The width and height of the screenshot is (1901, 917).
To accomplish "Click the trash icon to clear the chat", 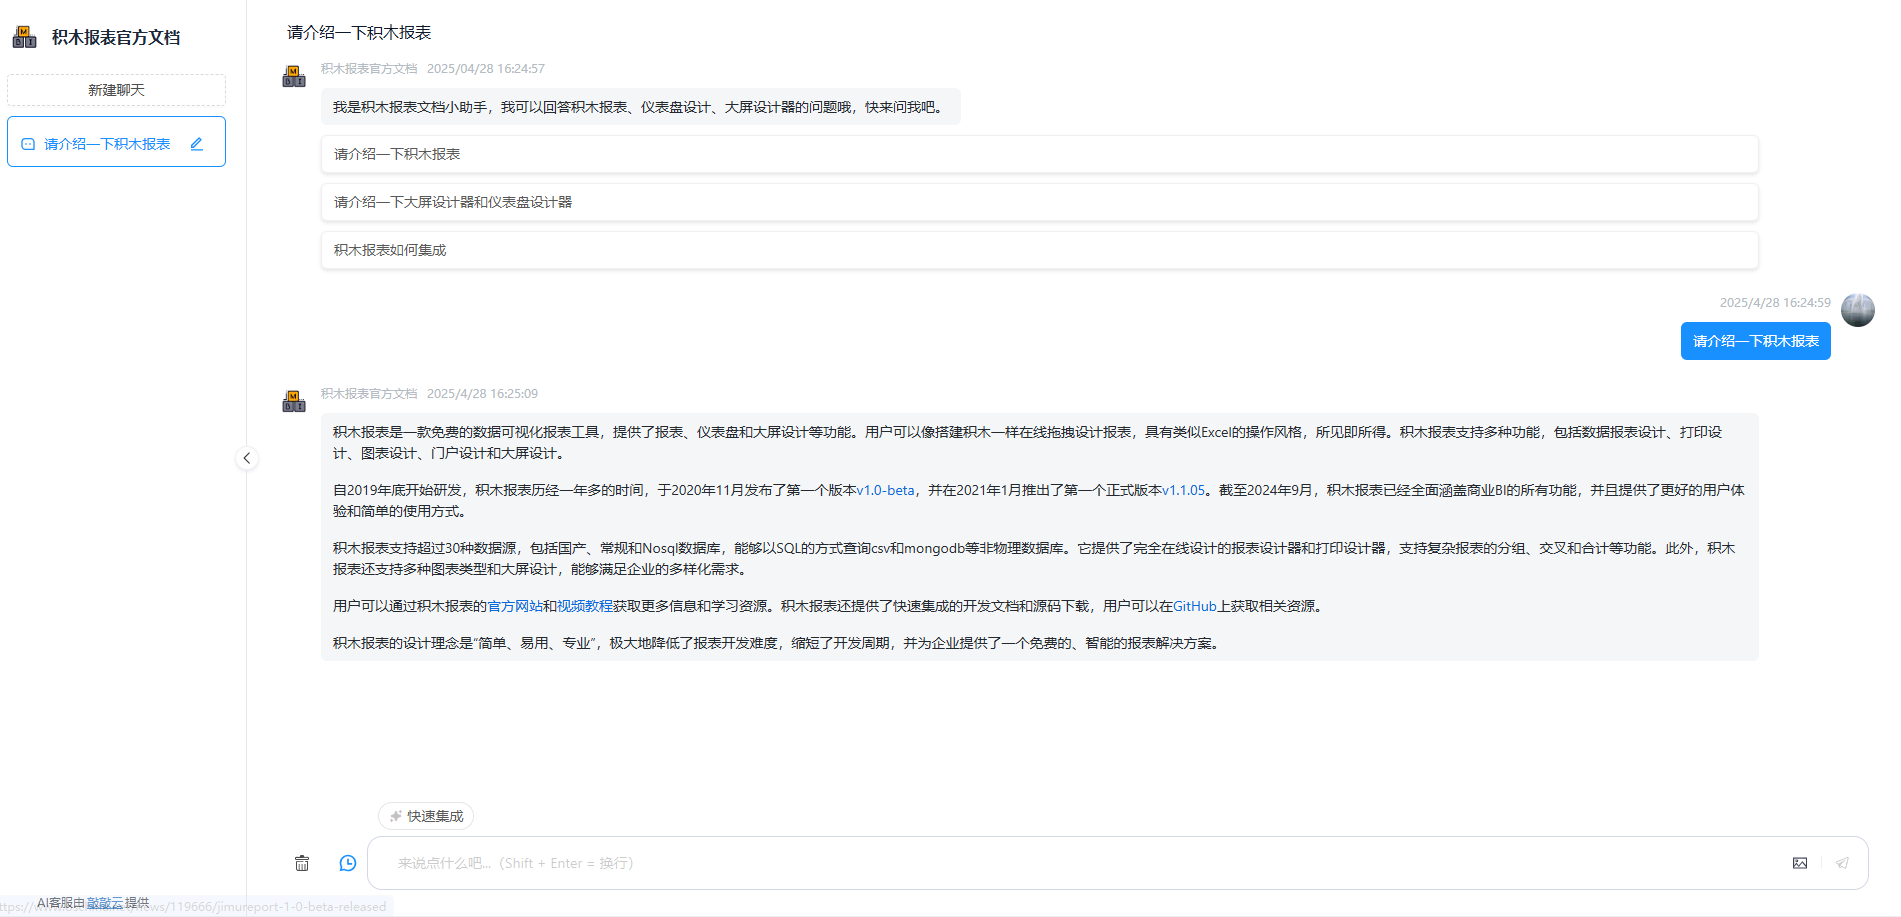I will [302, 863].
